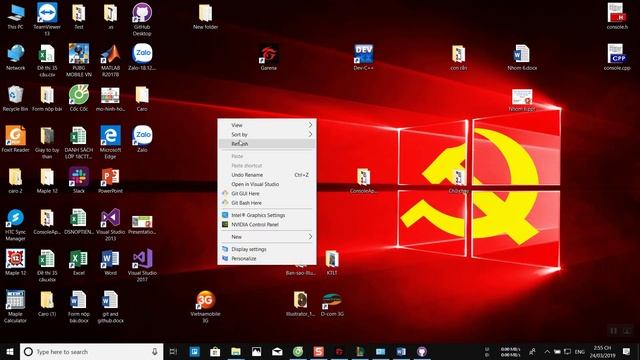
Task: Open Display settings from context menu
Action: coord(267,249)
